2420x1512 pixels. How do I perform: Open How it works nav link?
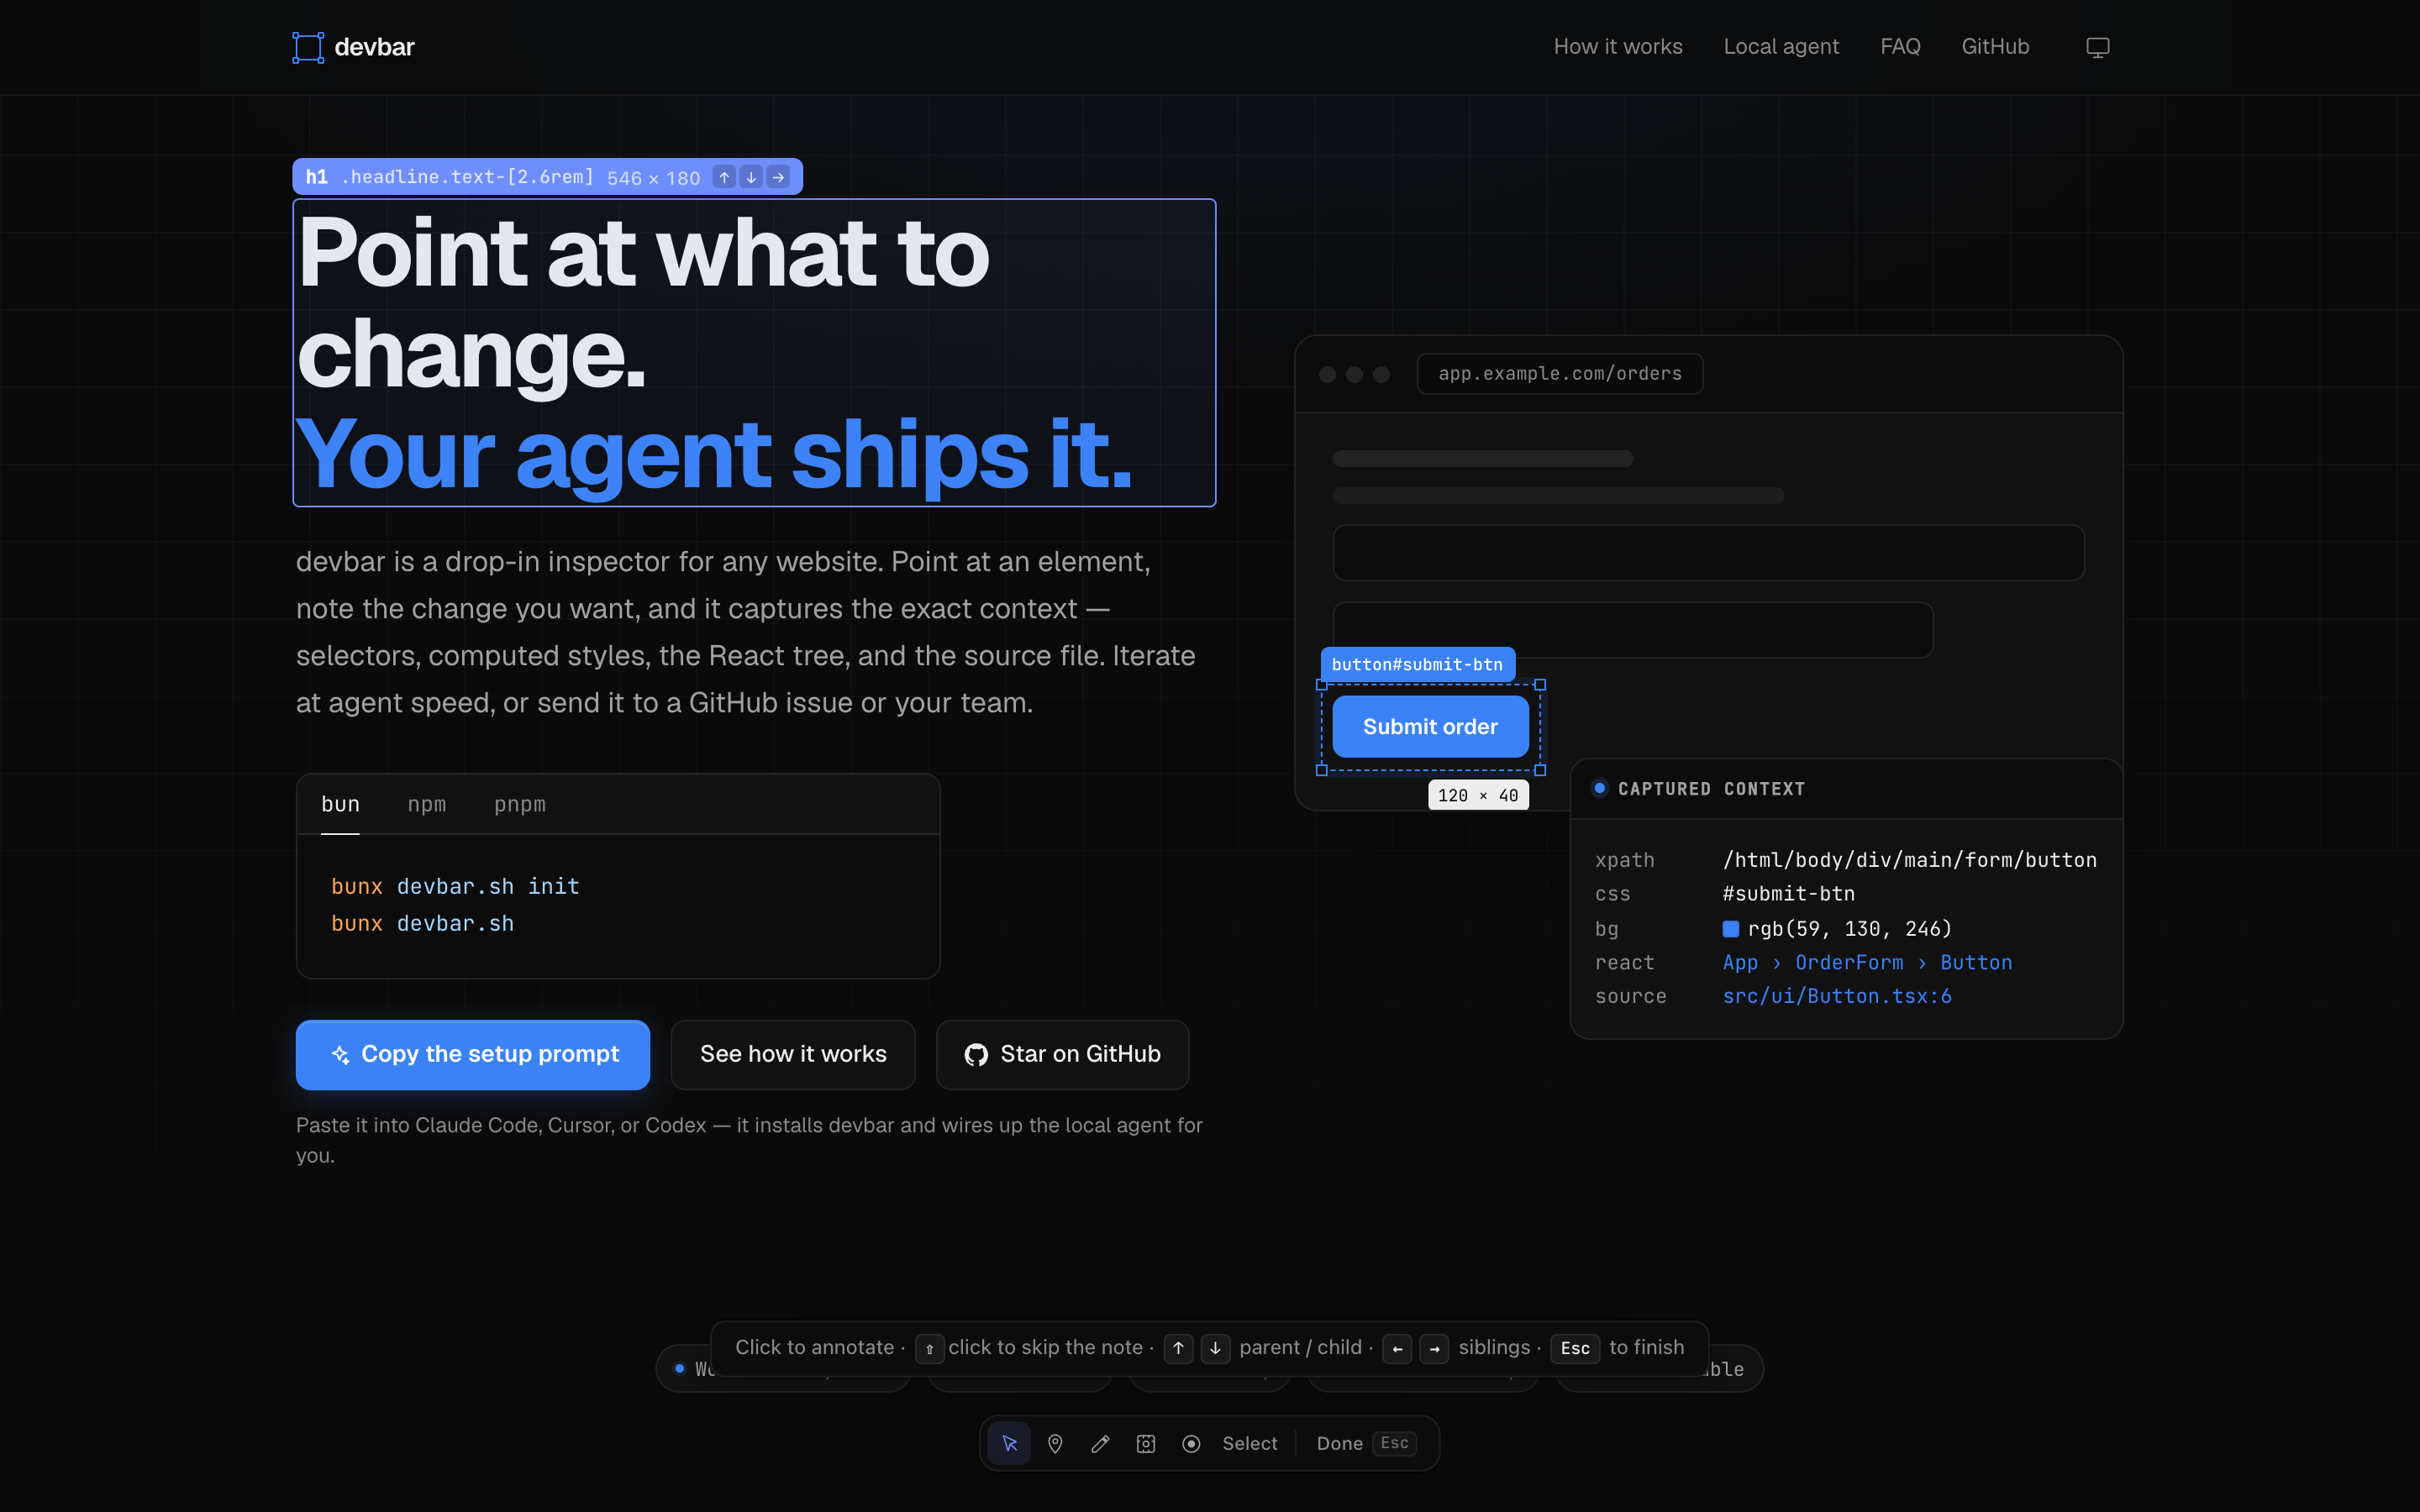point(1618,47)
